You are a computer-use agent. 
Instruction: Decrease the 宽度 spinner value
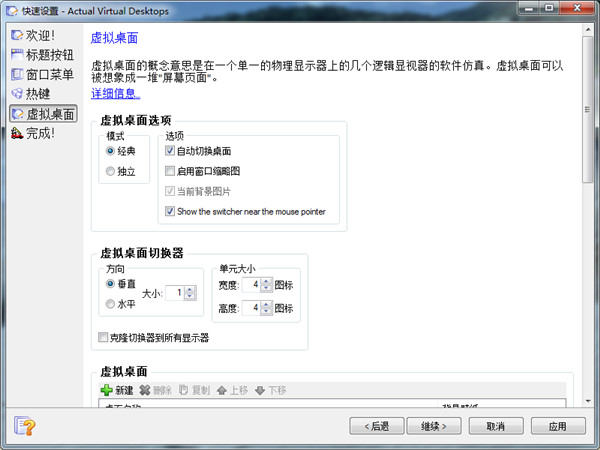coord(264,289)
